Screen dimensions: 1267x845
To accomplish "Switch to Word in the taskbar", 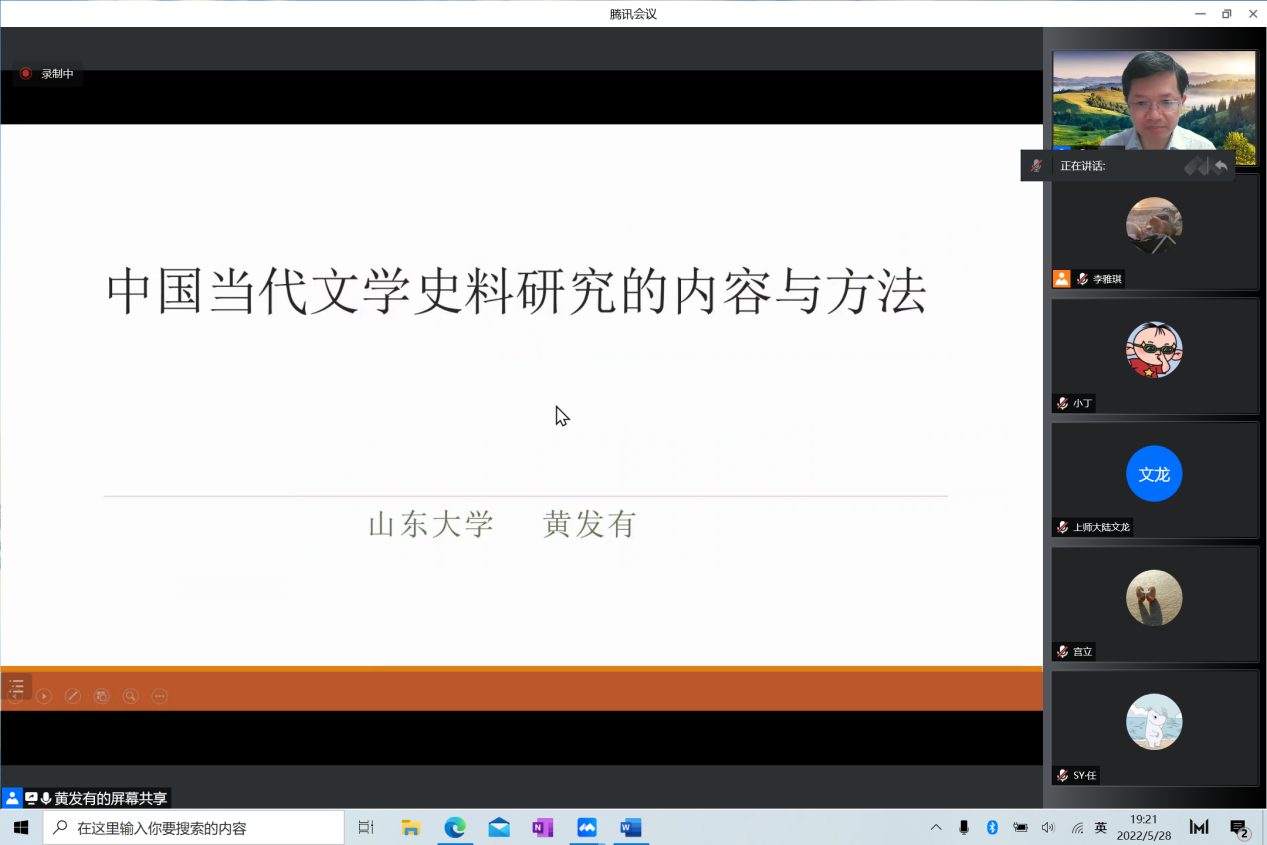I will pos(630,828).
